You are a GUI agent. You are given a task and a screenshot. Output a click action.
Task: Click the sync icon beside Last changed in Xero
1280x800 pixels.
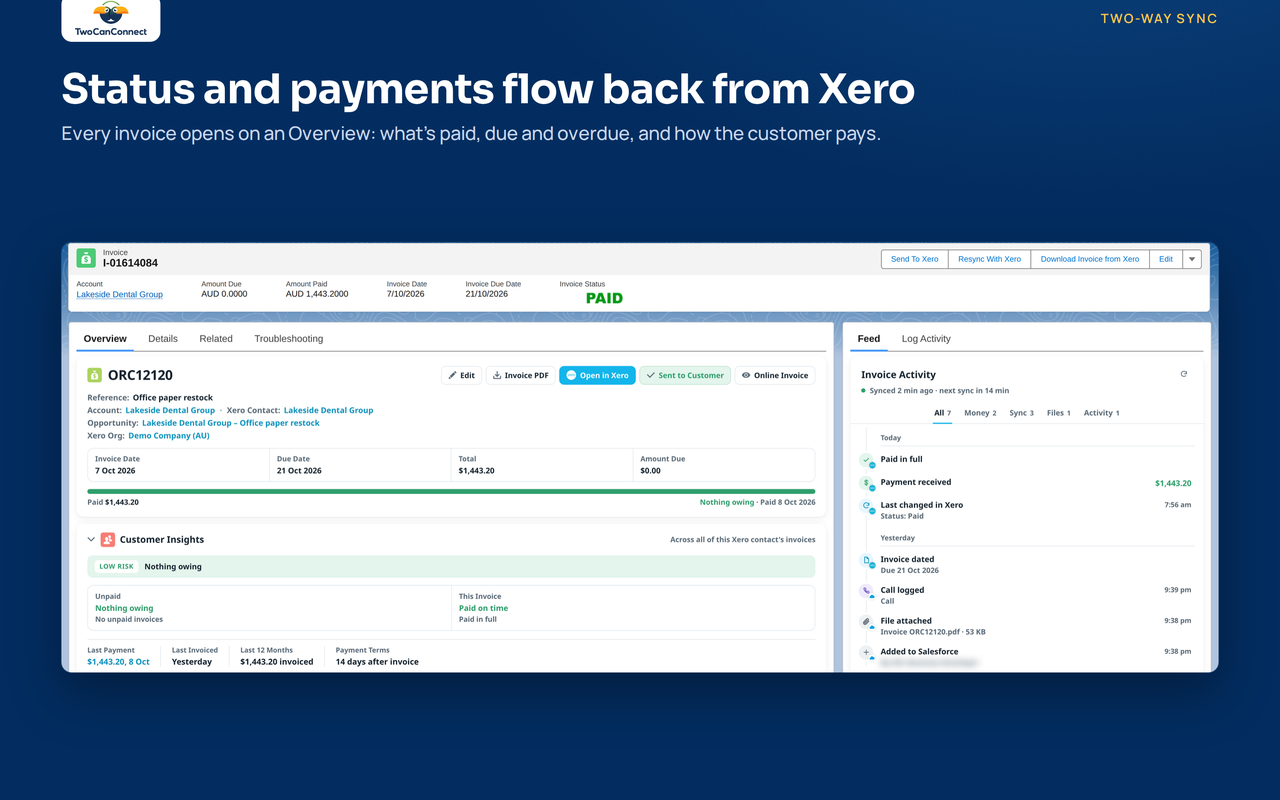[866, 506]
